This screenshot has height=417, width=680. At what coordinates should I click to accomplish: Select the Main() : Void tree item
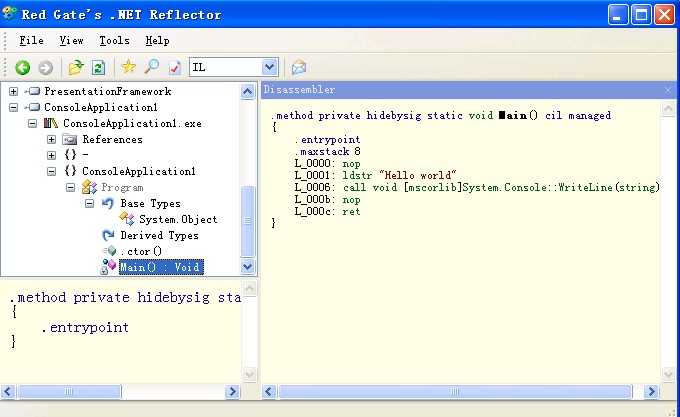pos(161,267)
